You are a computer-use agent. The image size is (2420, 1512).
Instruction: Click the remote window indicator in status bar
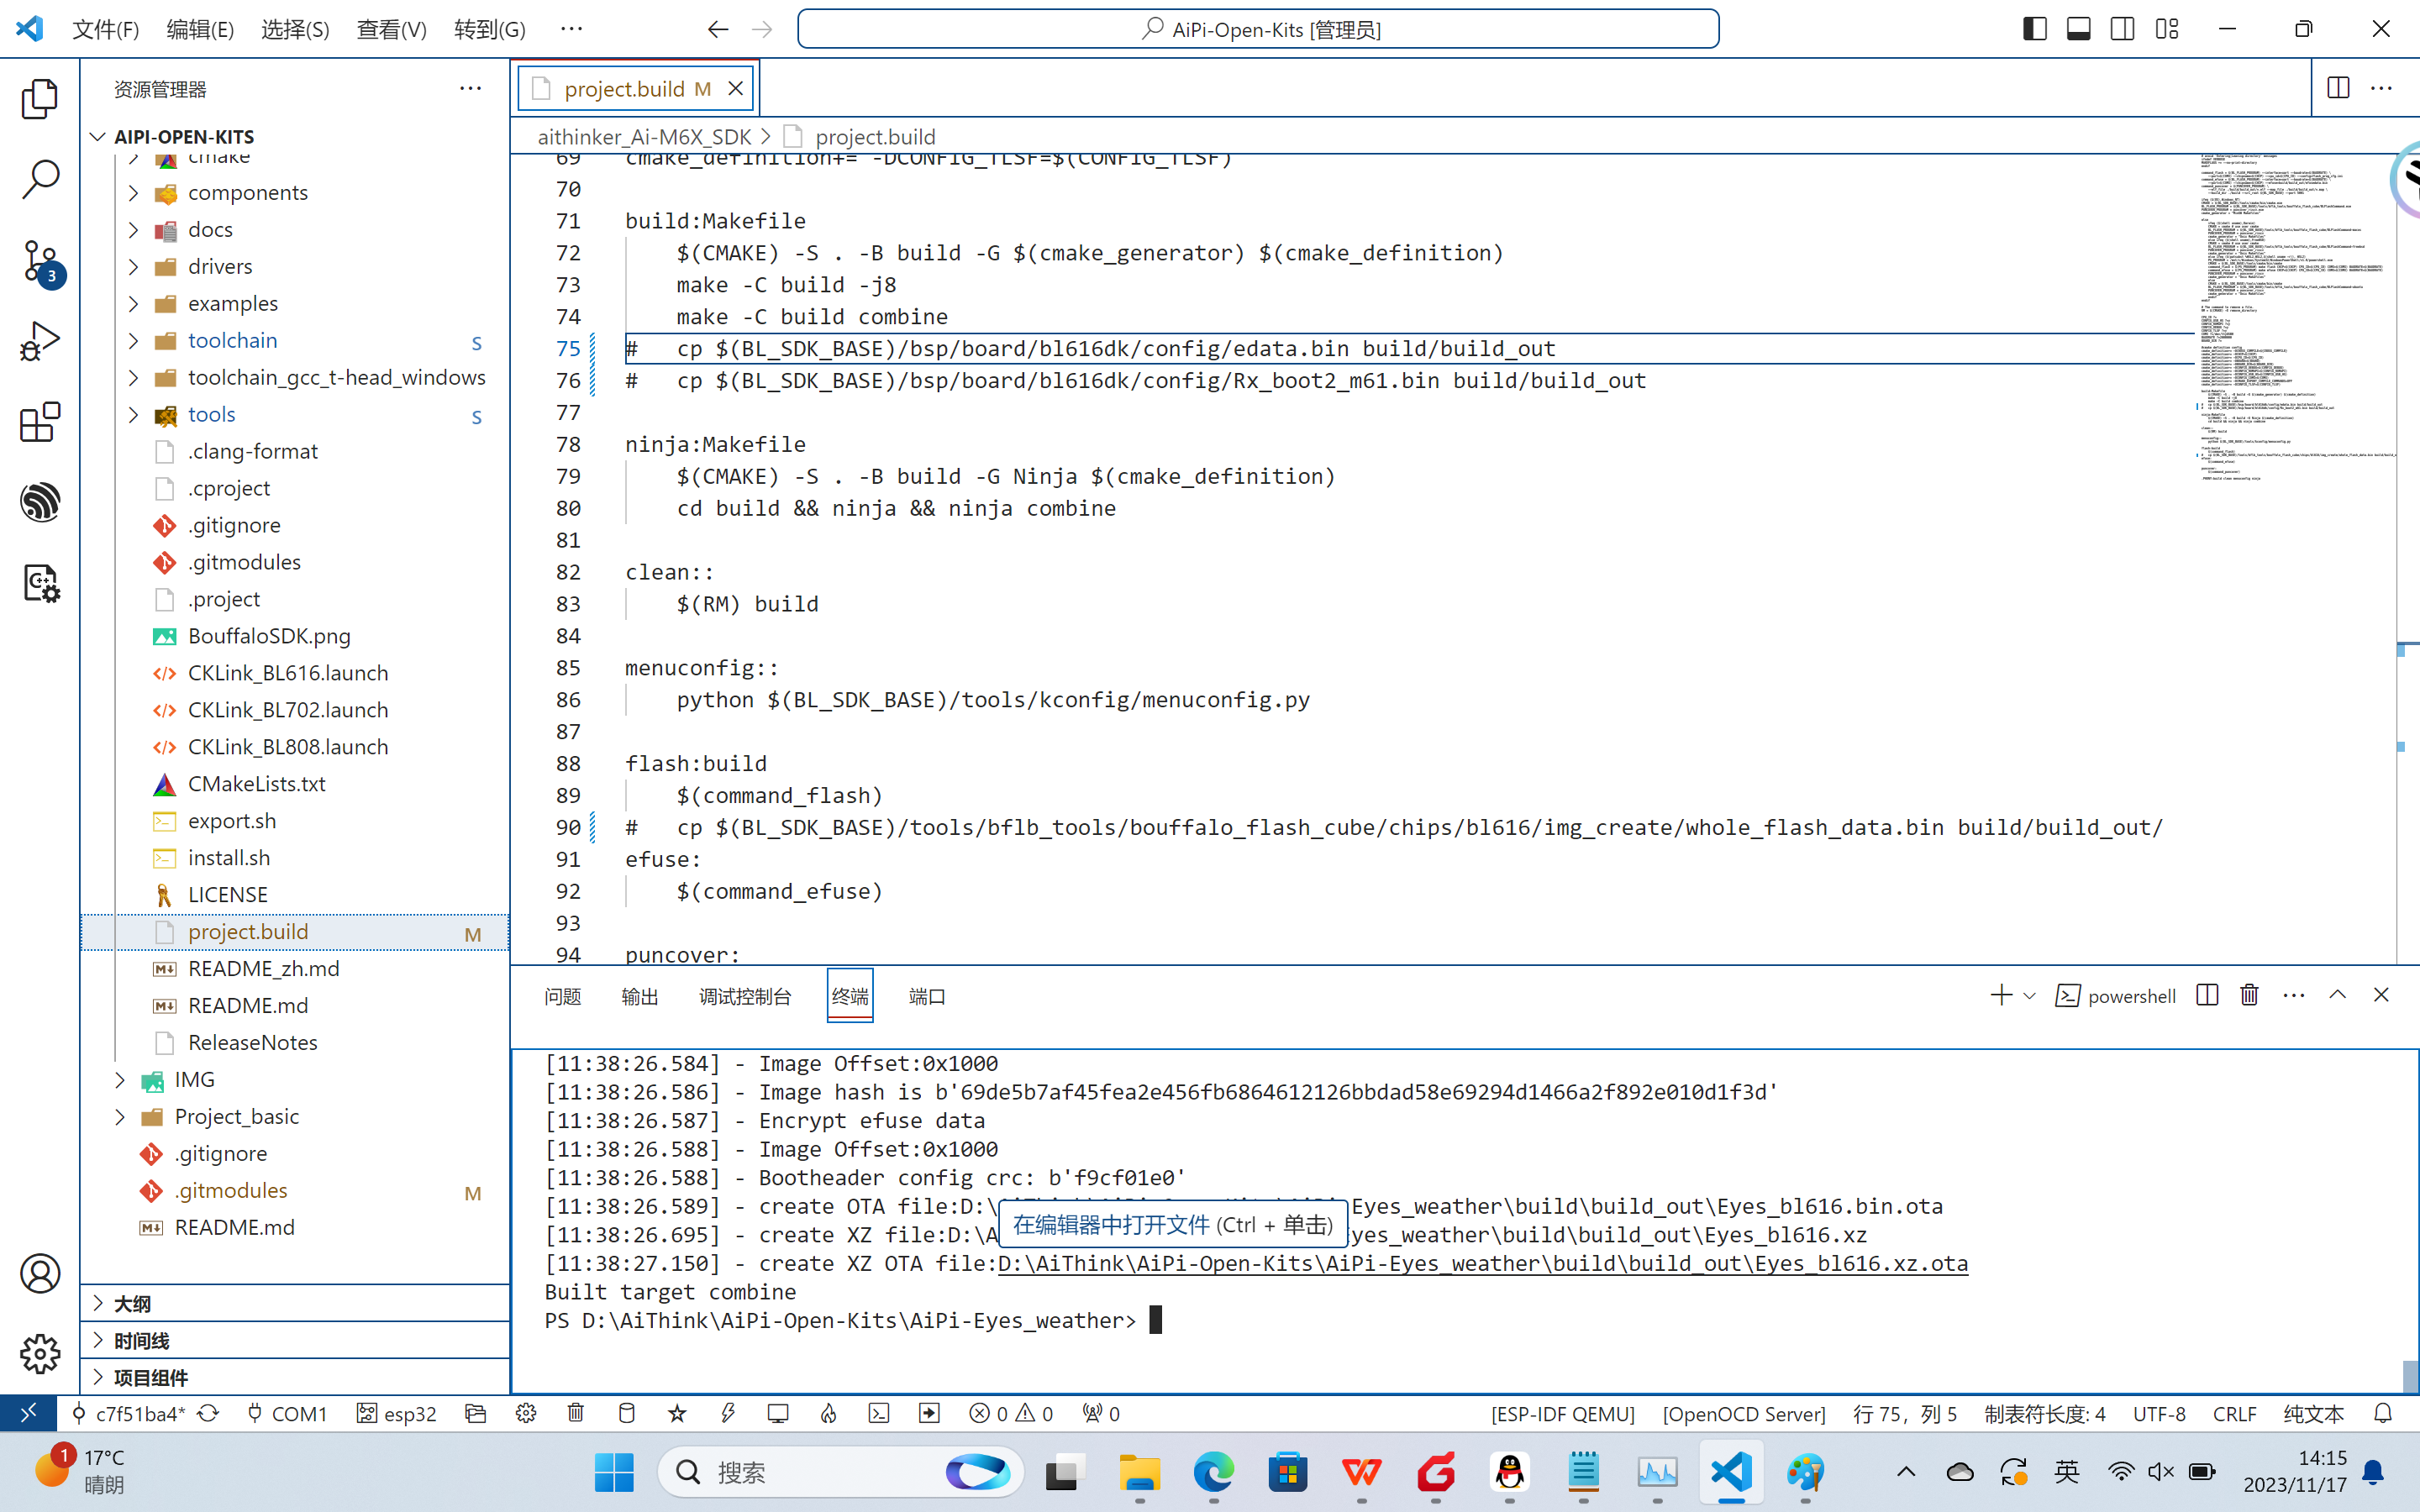[28, 1413]
